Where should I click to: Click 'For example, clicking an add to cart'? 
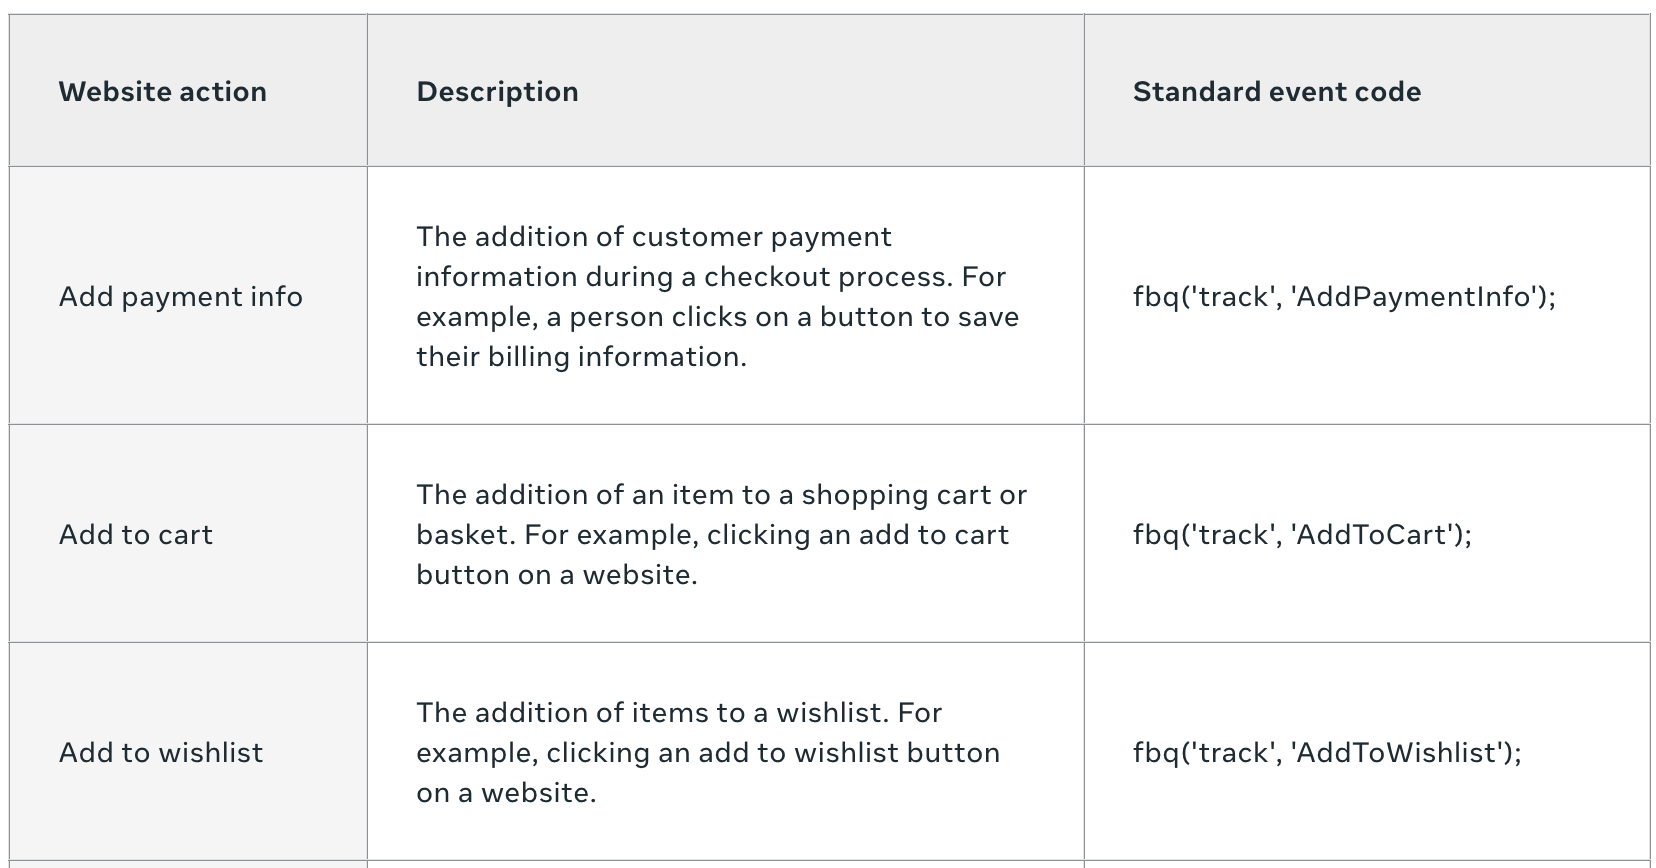click(x=767, y=535)
